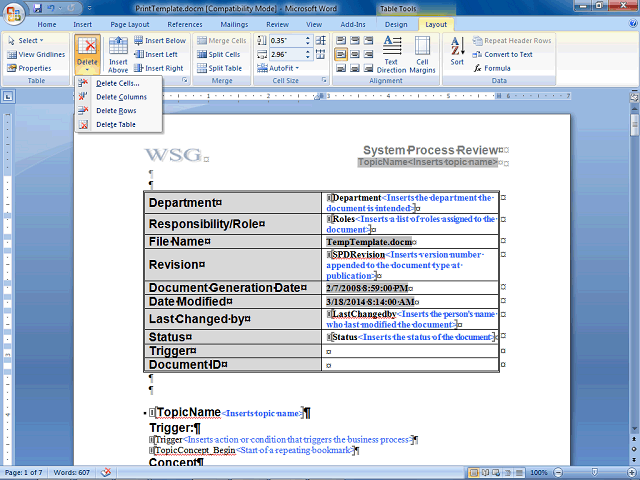Open the AutoFit dropdown
Viewport: 640px width, 480px height.
point(278,68)
